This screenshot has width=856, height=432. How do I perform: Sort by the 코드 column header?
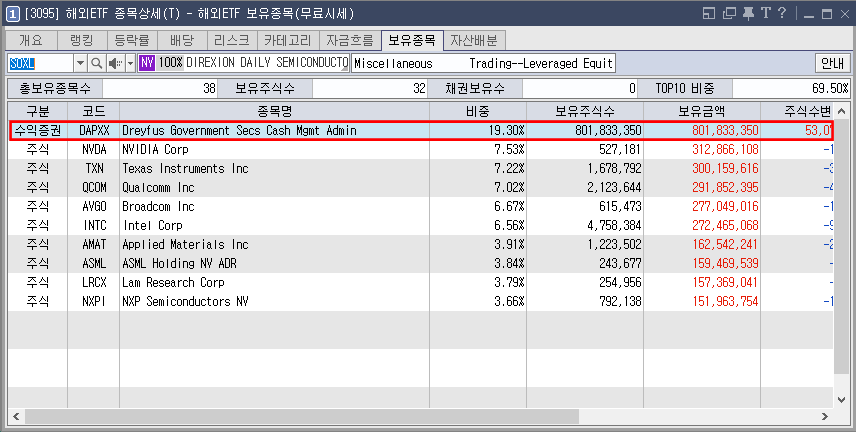94,111
